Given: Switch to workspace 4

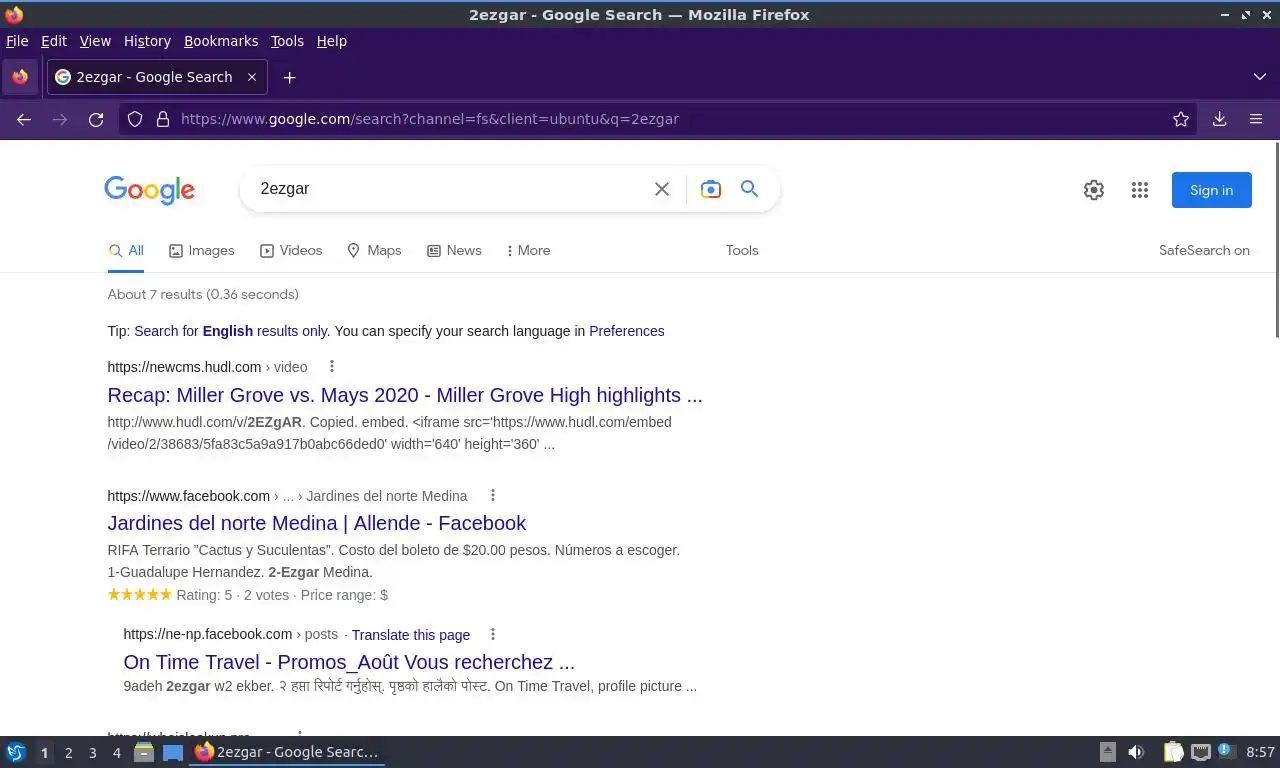Looking at the screenshot, I should tap(116, 753).
